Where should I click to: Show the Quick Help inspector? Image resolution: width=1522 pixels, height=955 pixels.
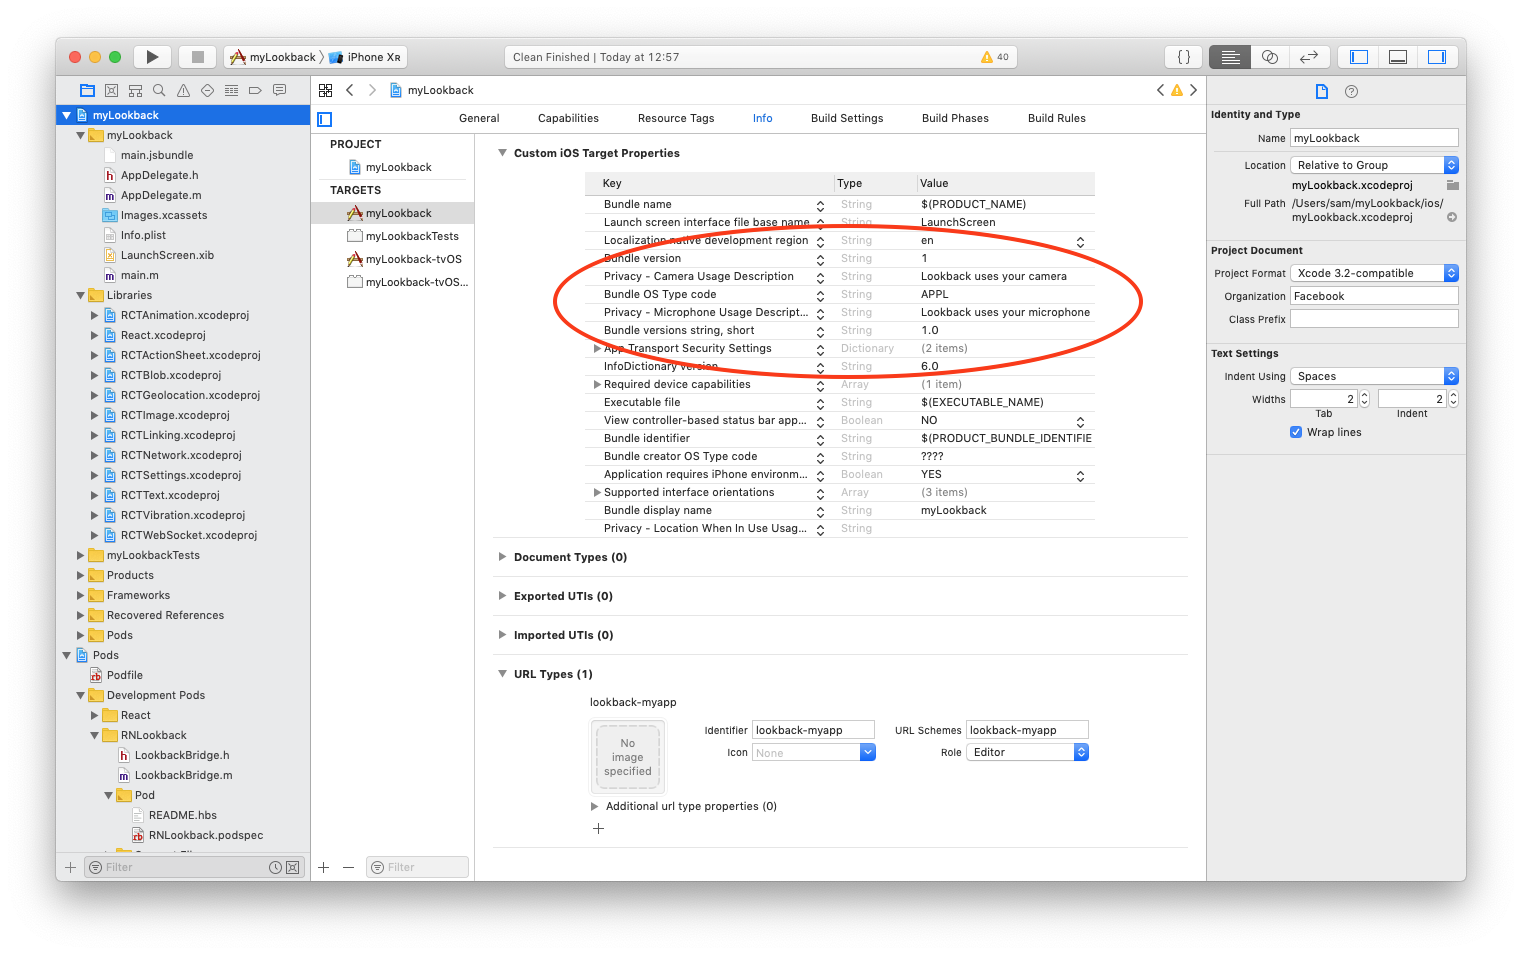click(x=1351, y=91)
